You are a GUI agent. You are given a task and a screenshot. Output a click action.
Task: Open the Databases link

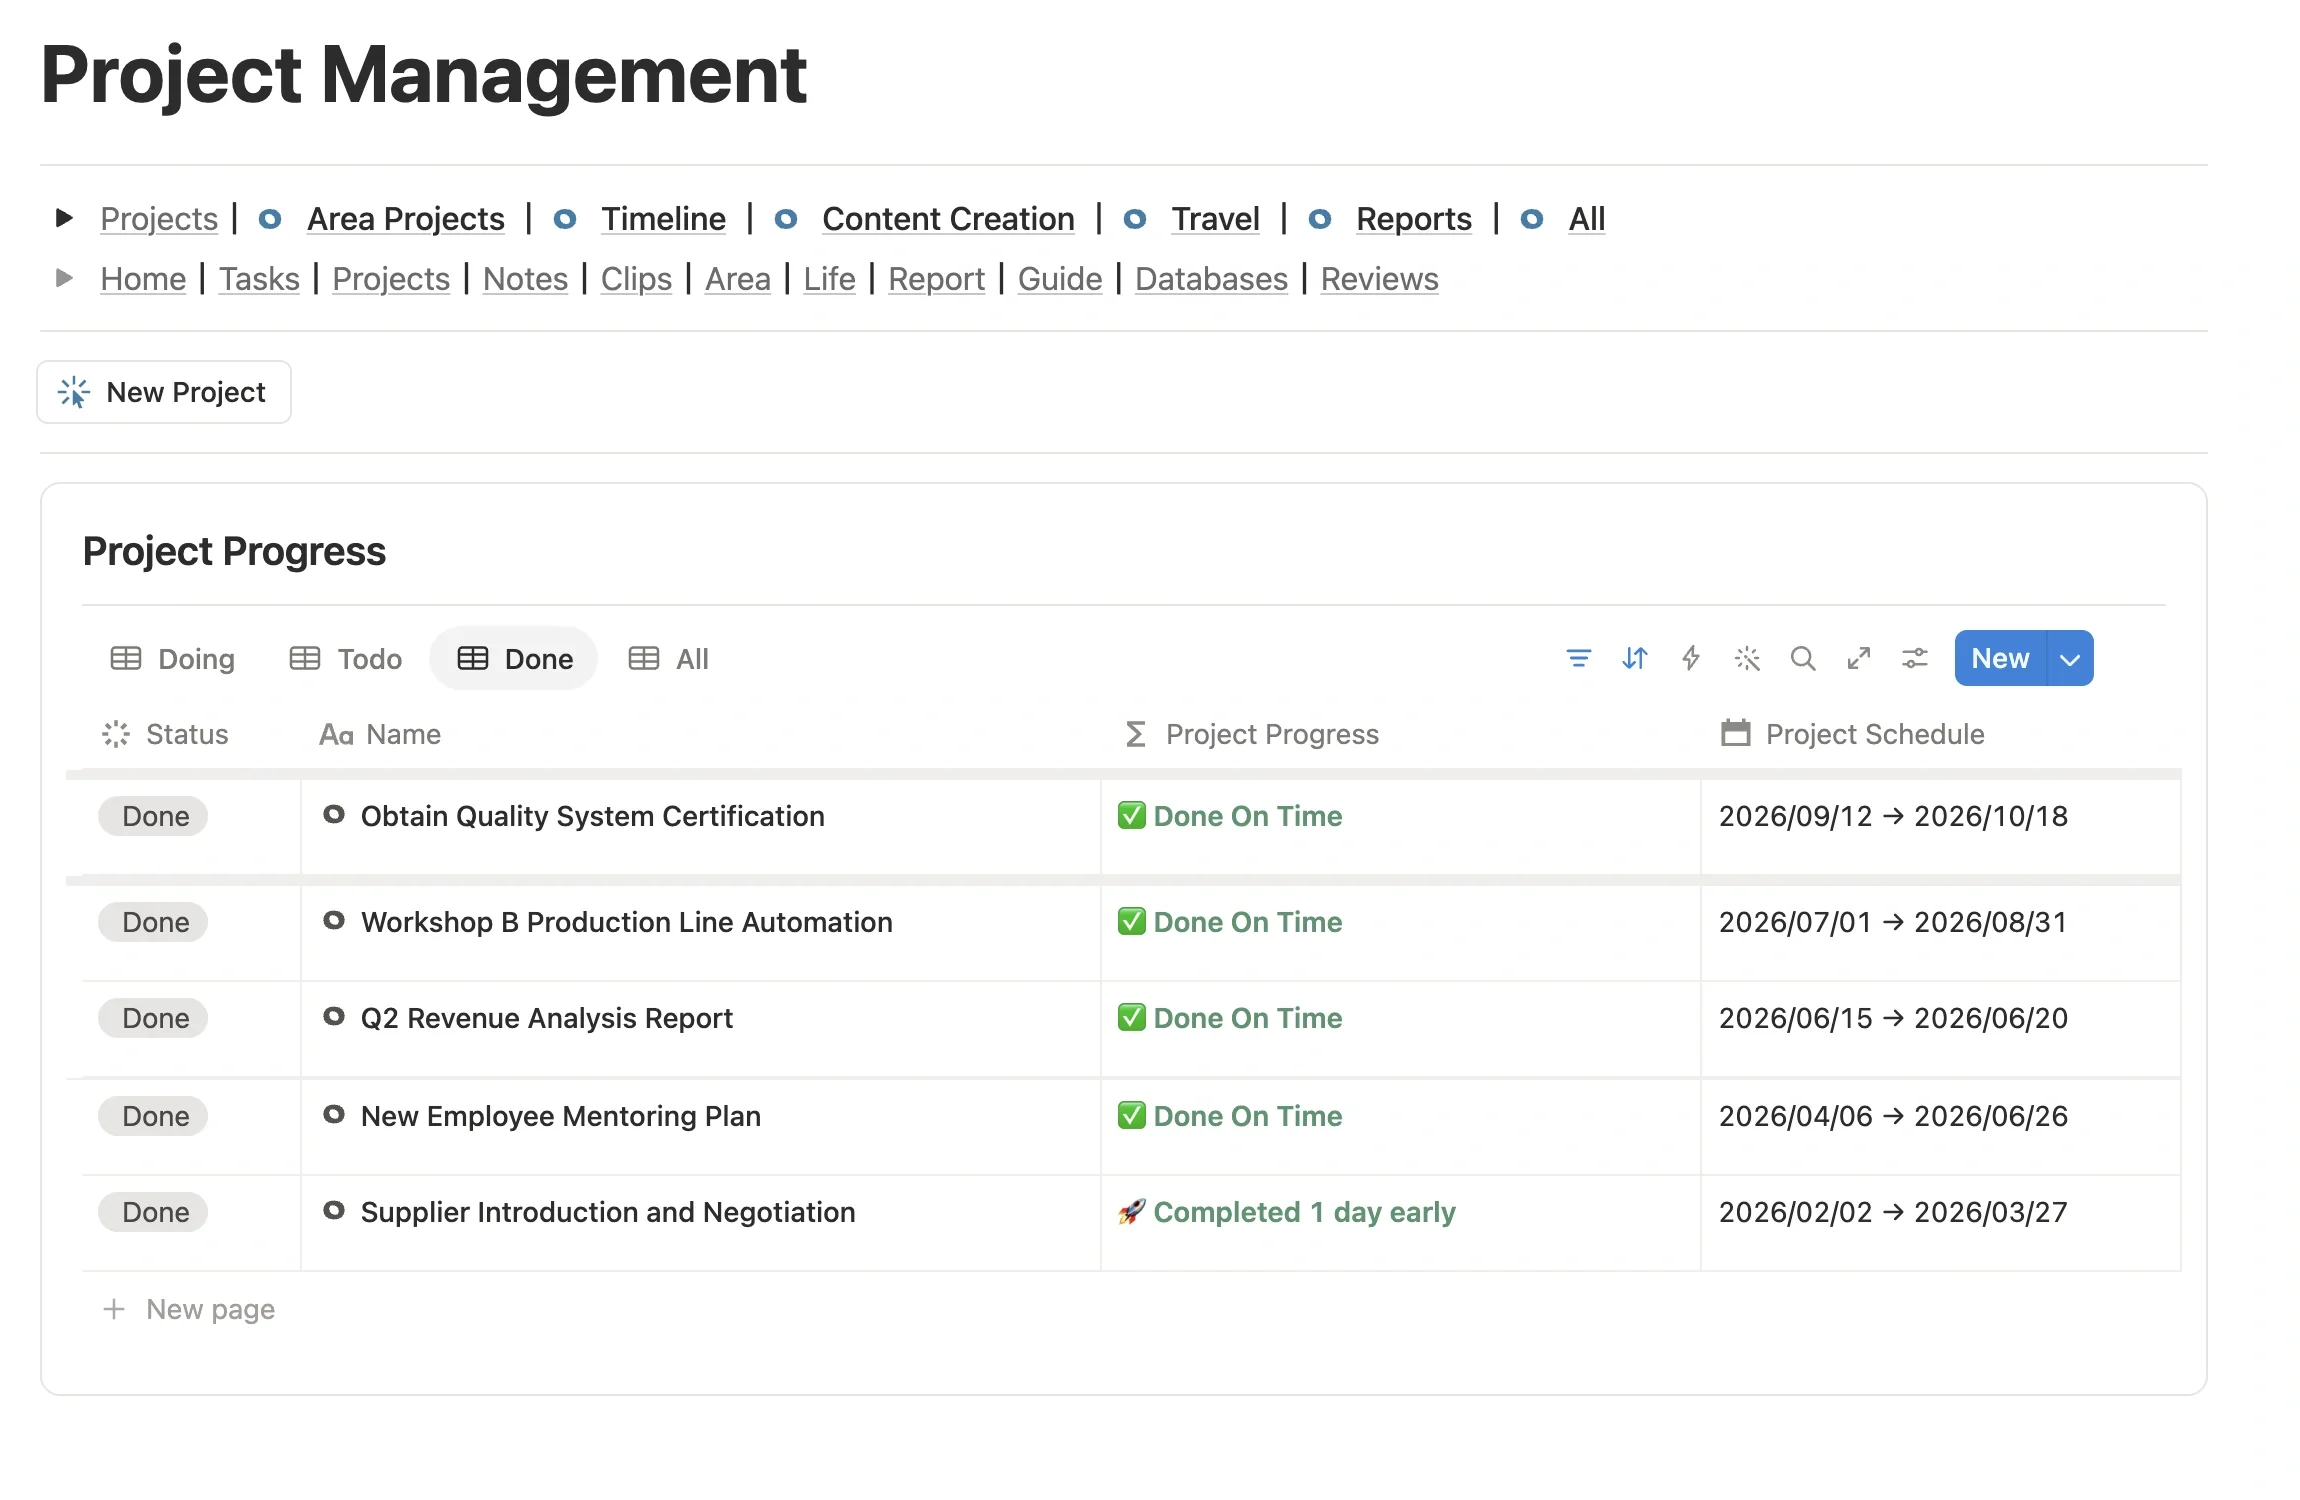pyautogui.click(x=1211, y=279)
